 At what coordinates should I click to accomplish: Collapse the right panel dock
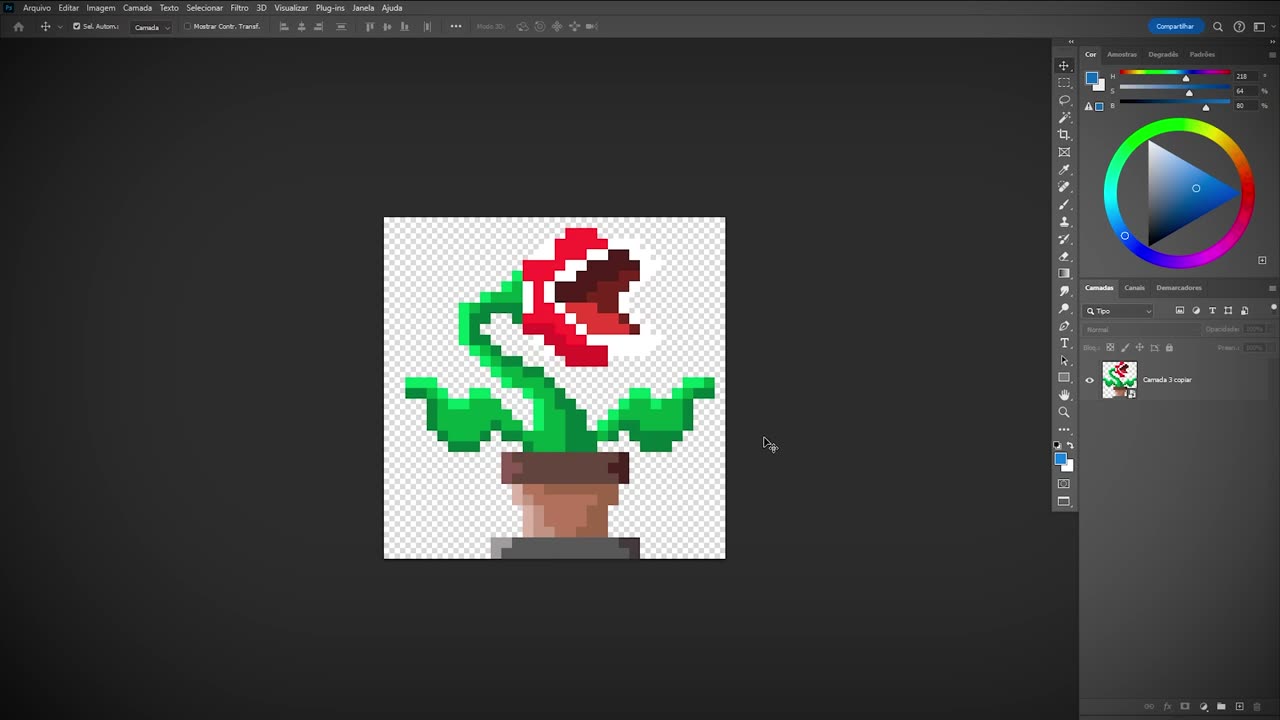click(1272, 42)
